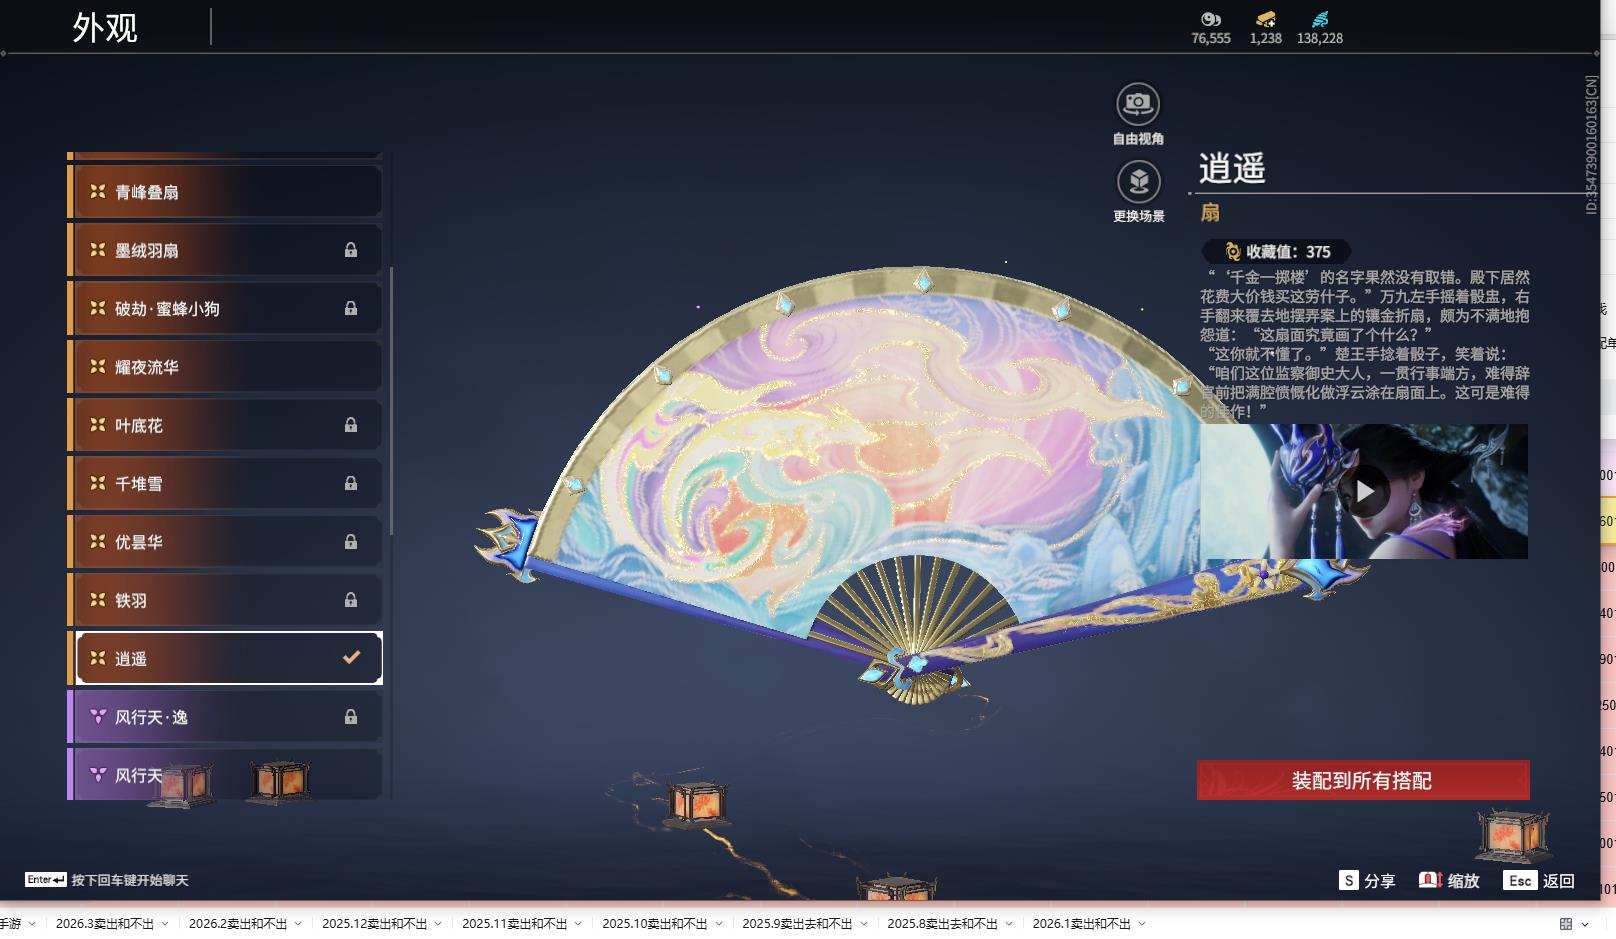Image resolution: width=1616 pixels, height=939 pixels.
Task: Toggle selection of the 铁羽 fan
Action: (x=225, y=600)
